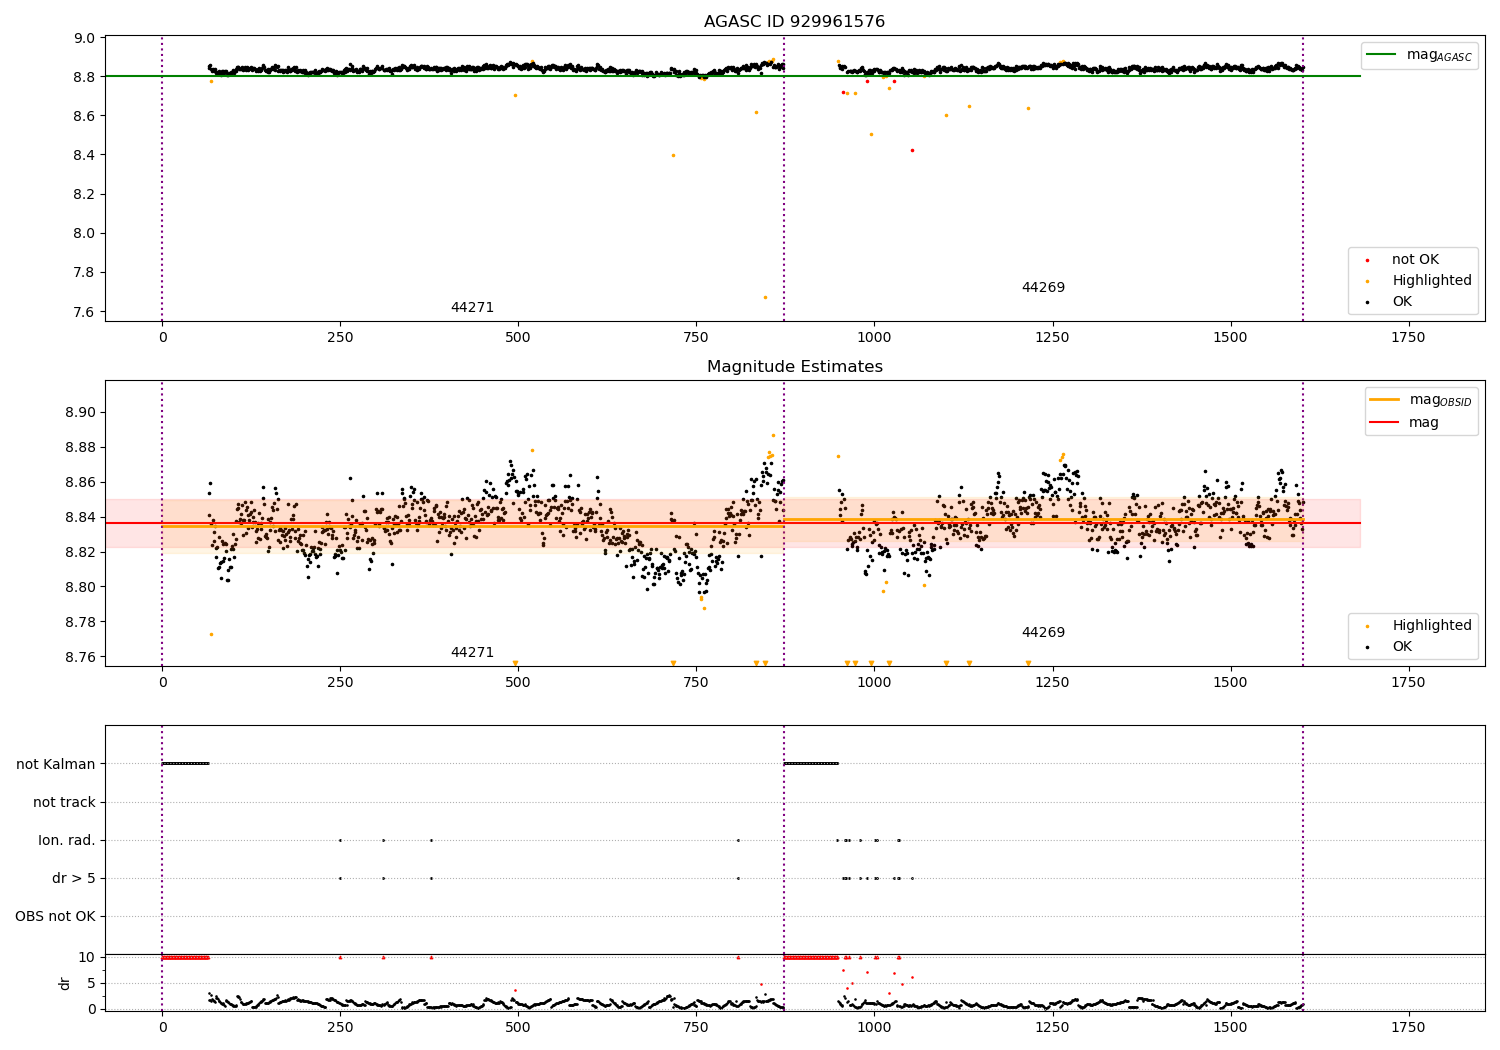
Task: Click the 8.82 y-tick on Magnitude Estimates
Action: point(80,552)
